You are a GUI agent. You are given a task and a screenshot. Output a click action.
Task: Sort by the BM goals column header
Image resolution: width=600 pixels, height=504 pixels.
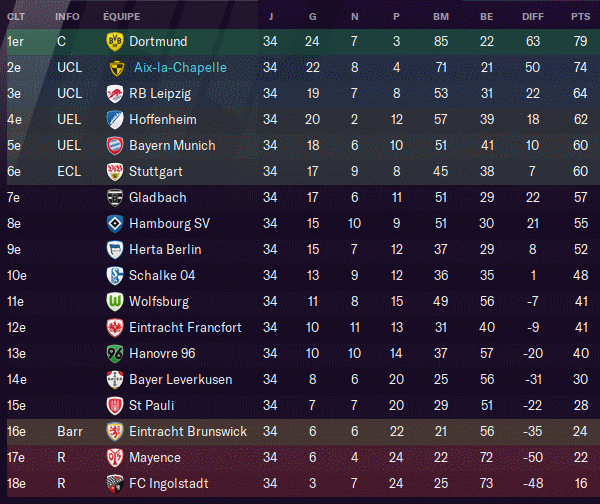(x=441, y=16)
